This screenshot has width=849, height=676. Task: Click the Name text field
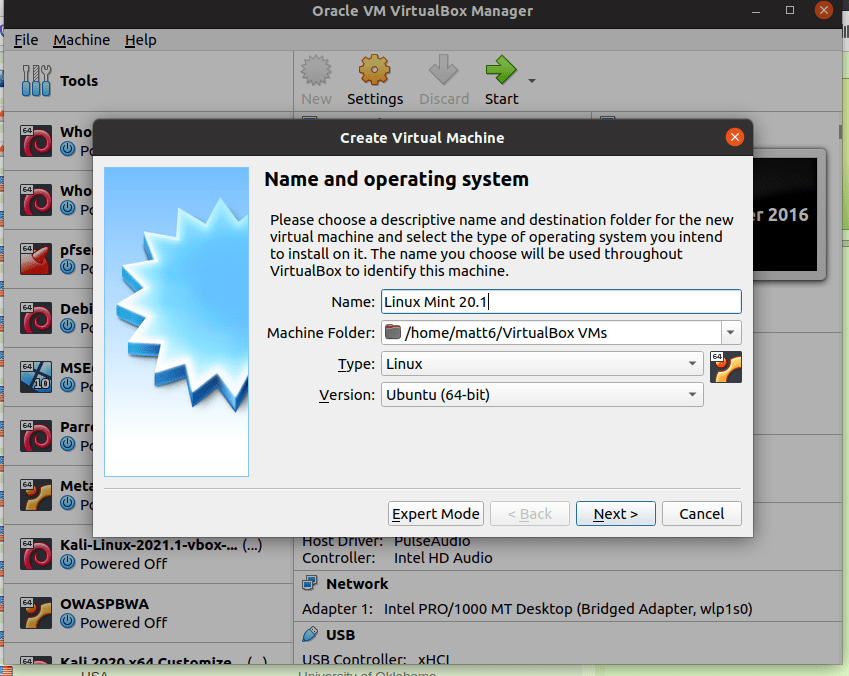560,302
